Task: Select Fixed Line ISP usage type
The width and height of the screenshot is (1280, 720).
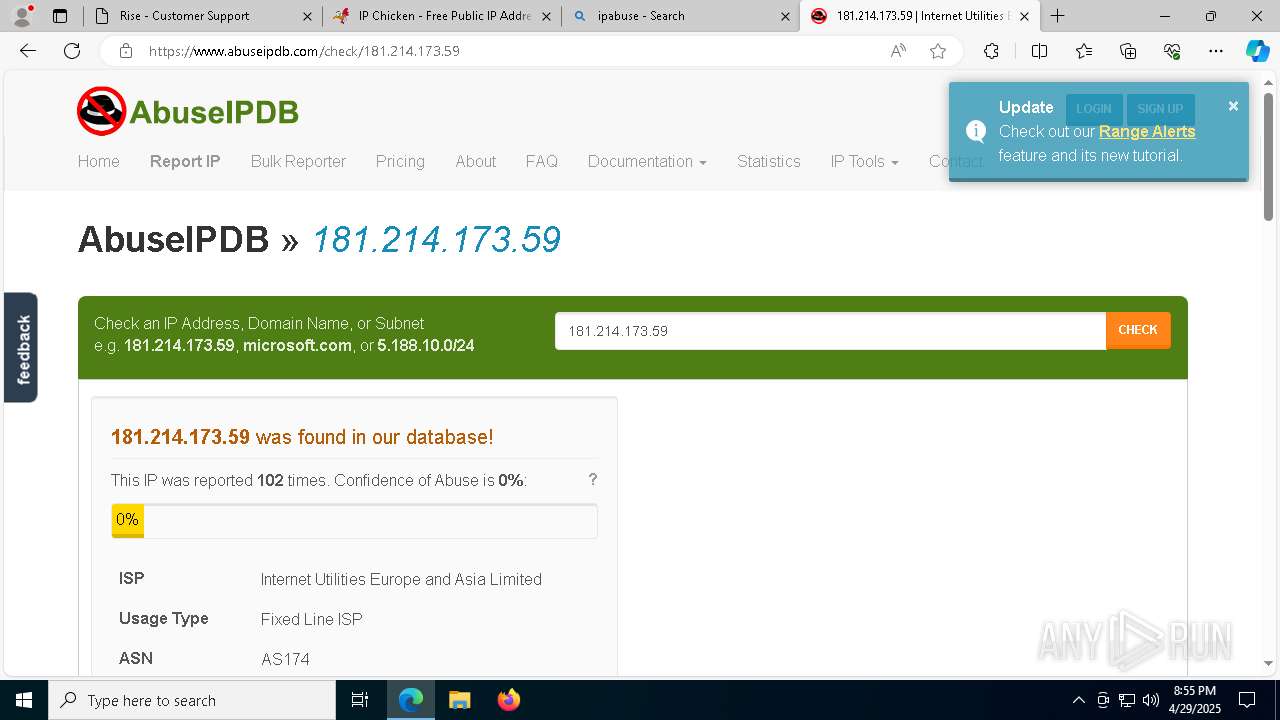Action: tap(311, 619)
